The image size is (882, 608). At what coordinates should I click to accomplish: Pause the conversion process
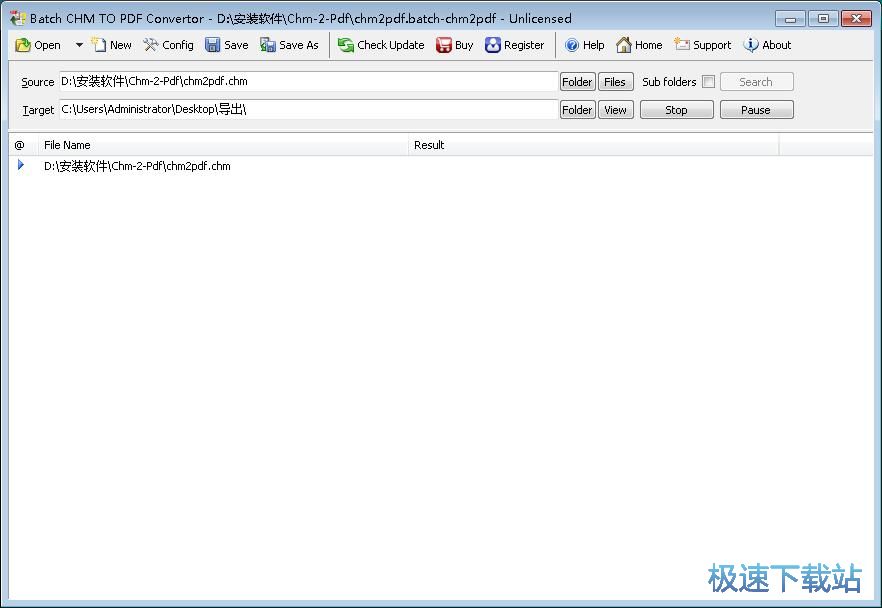(x=756, y=110)
